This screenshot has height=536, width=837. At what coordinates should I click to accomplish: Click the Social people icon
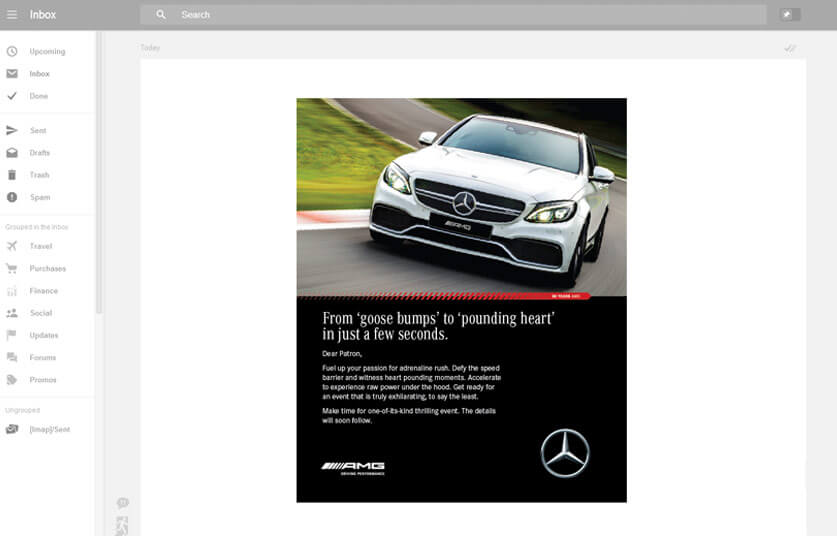[12, 313]
